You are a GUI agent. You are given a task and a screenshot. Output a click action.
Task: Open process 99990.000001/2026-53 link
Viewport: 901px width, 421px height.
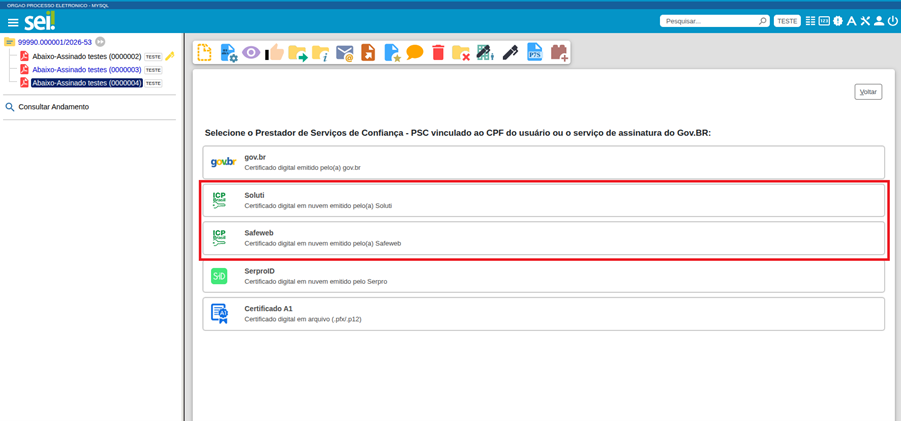pyautogui.click(x=55, y=42)
